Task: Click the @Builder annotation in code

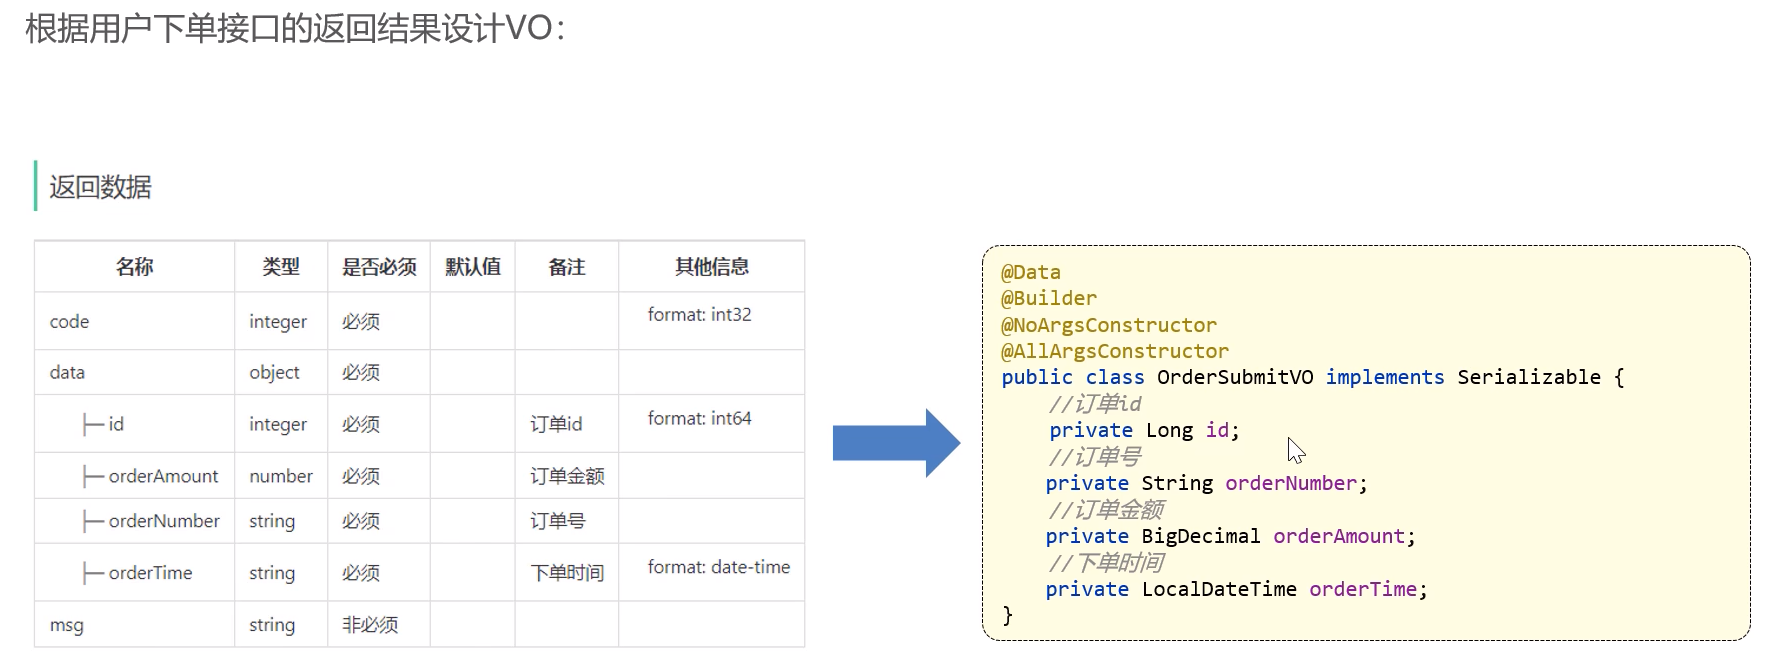Action: point(1048,298)
